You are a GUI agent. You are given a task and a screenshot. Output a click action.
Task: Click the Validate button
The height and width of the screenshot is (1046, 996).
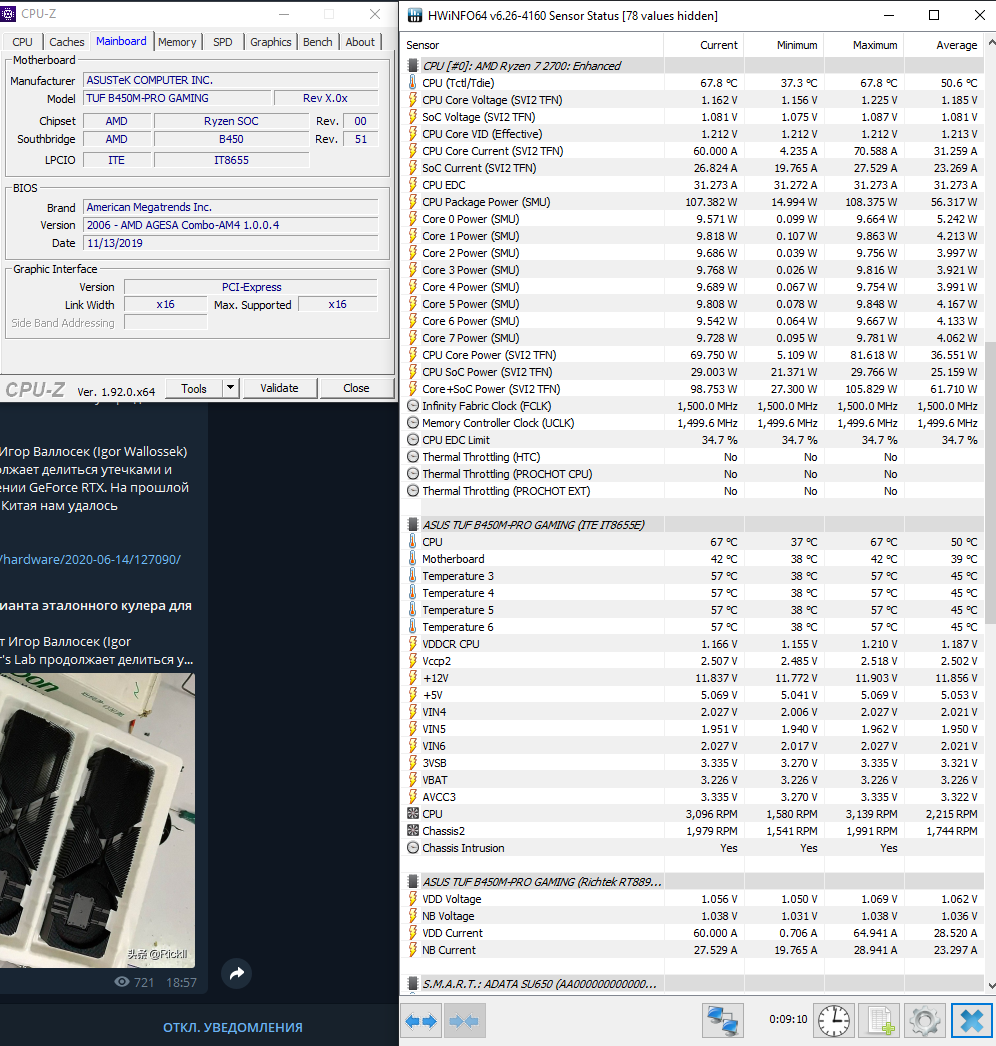[279, 388]
